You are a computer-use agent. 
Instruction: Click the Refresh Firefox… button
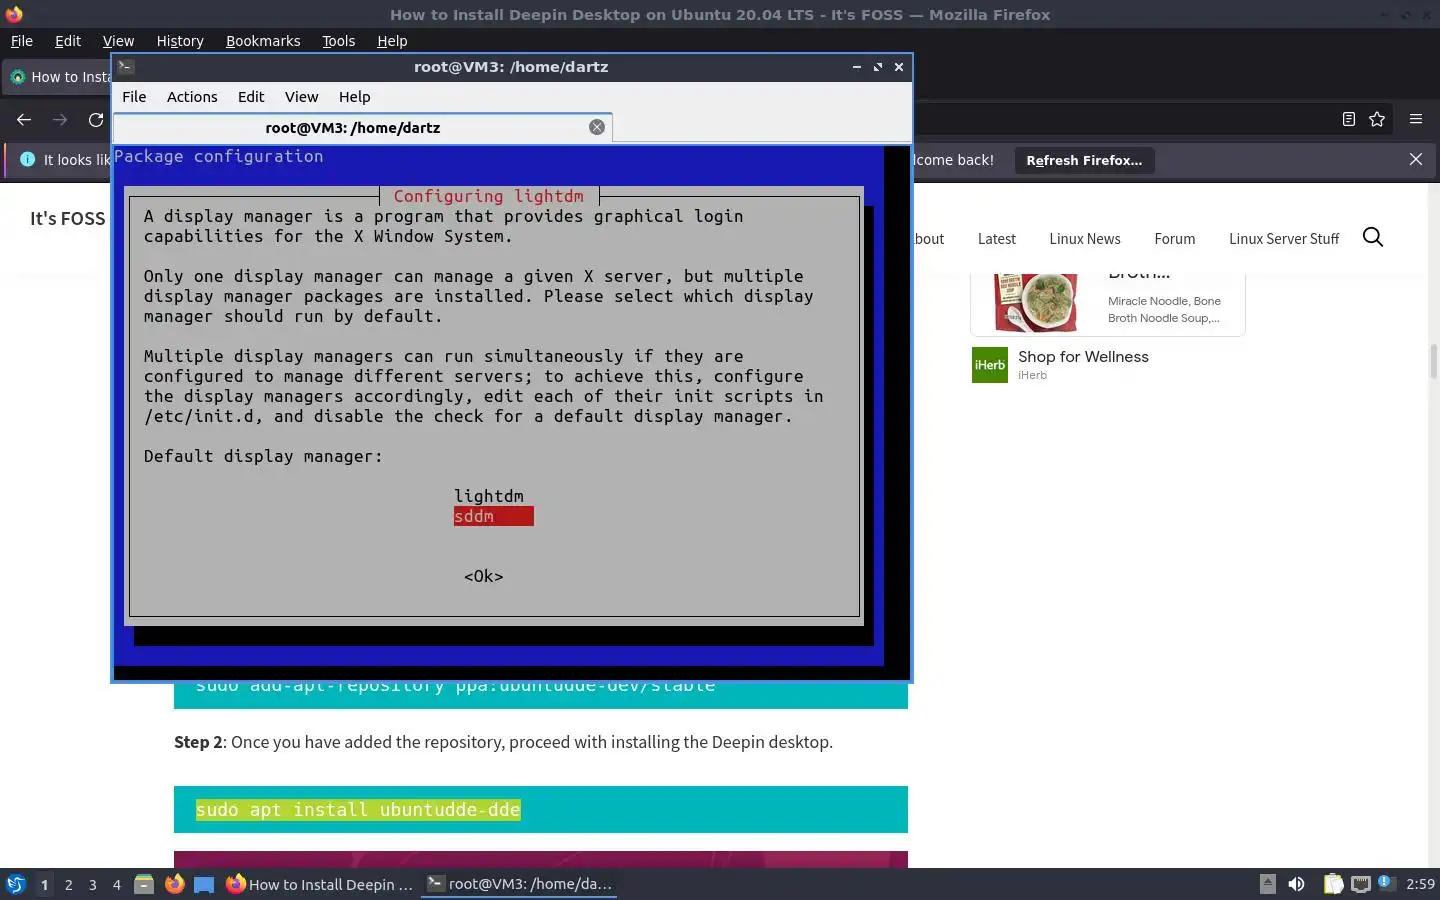[1084, 160]
